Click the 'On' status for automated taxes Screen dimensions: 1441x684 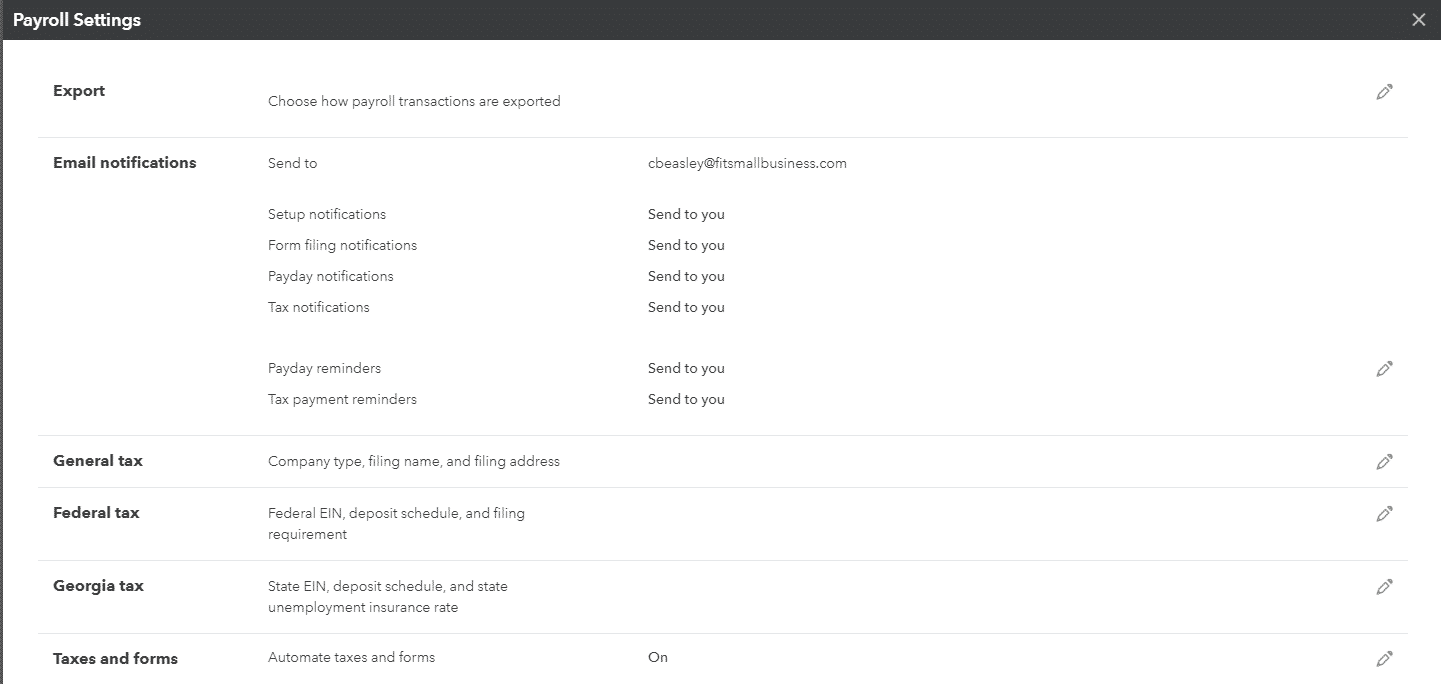tap(657, 657)
